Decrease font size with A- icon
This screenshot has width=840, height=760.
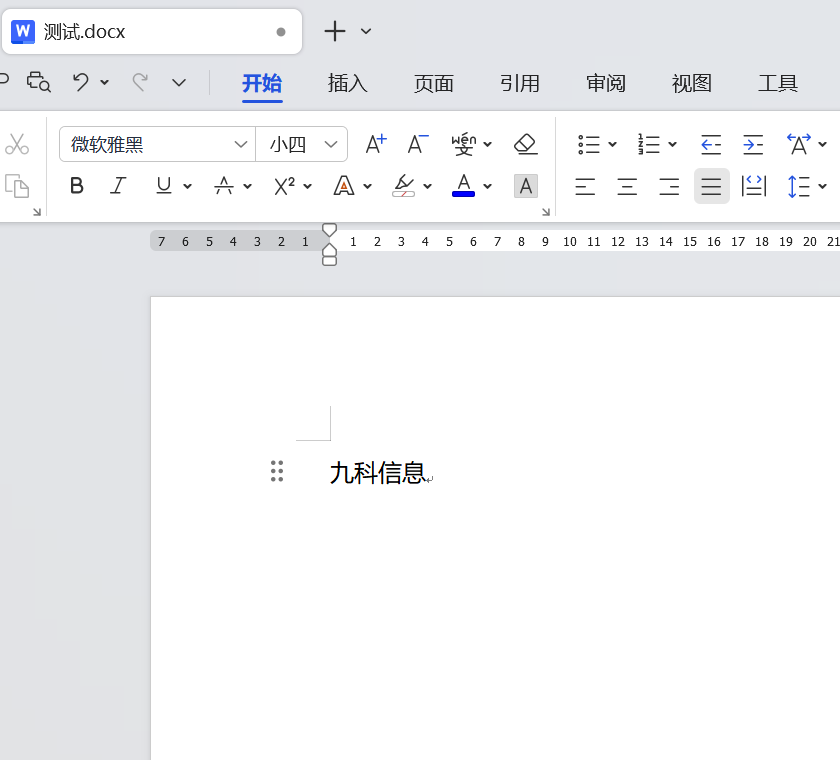(x=418, y=144)
